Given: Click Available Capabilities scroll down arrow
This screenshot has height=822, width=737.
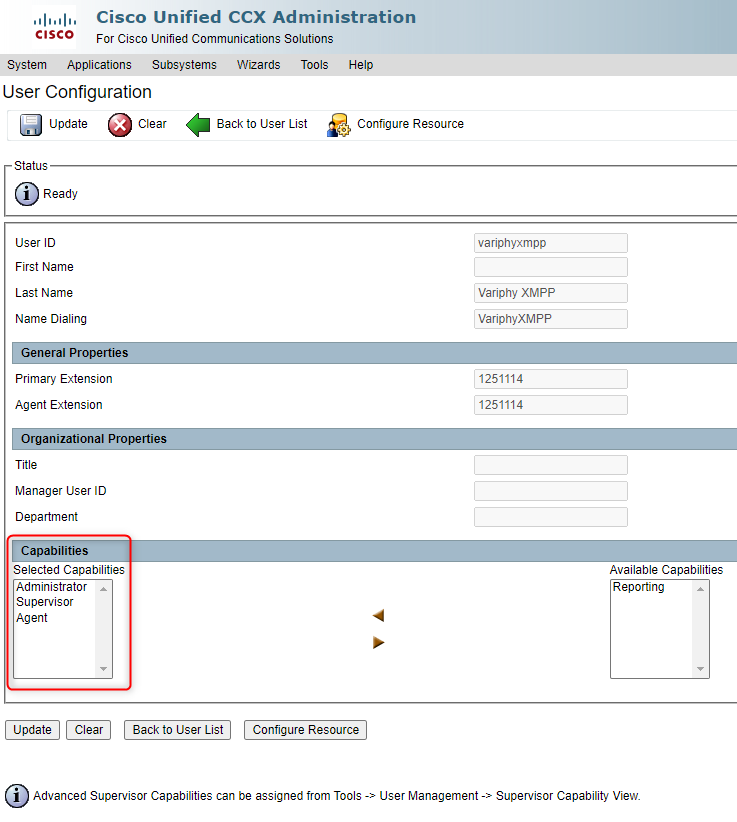Looking at the screenshot, I should click(x=700, y=668).
